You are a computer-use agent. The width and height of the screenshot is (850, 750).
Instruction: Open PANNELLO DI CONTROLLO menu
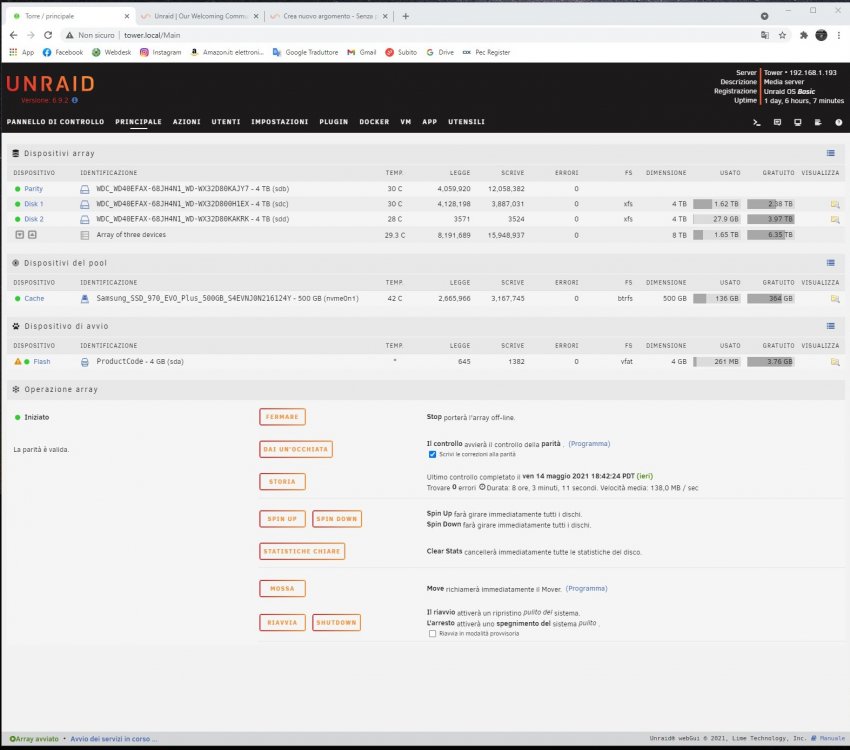pos(55,122)
